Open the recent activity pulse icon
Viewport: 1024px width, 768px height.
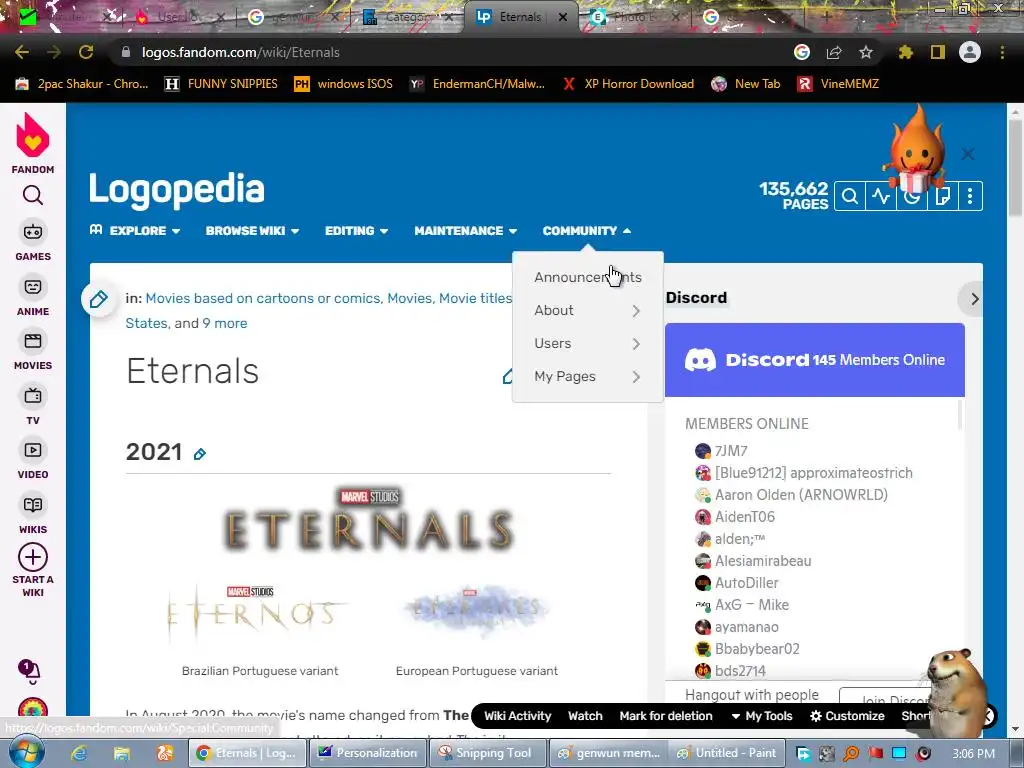point(881,196)
